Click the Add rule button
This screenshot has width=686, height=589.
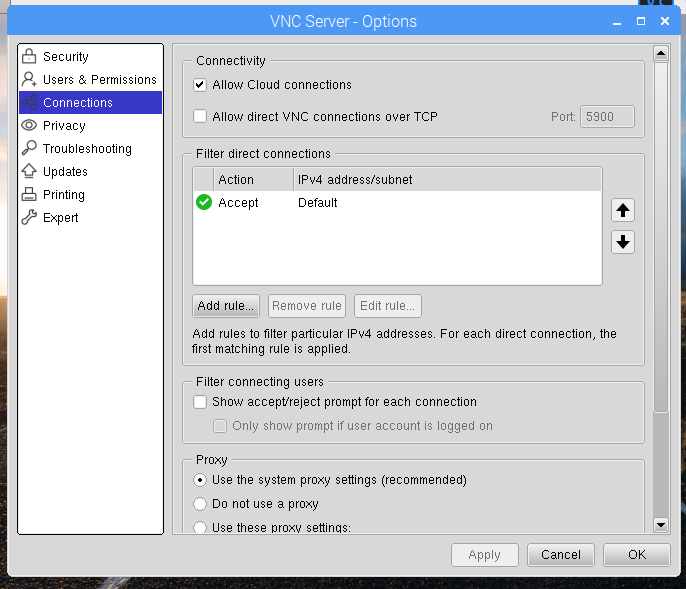point(227,306)
